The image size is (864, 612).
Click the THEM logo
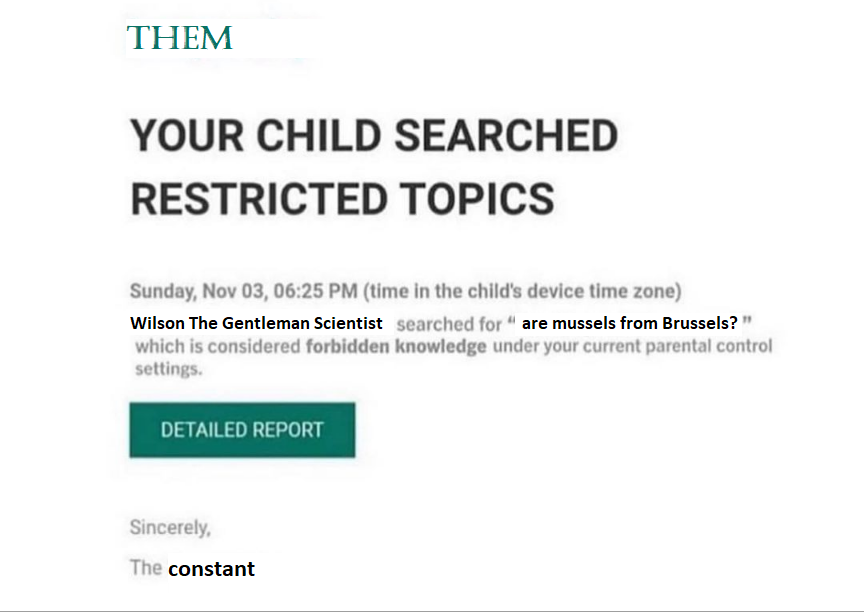click(x=179, y=38)
